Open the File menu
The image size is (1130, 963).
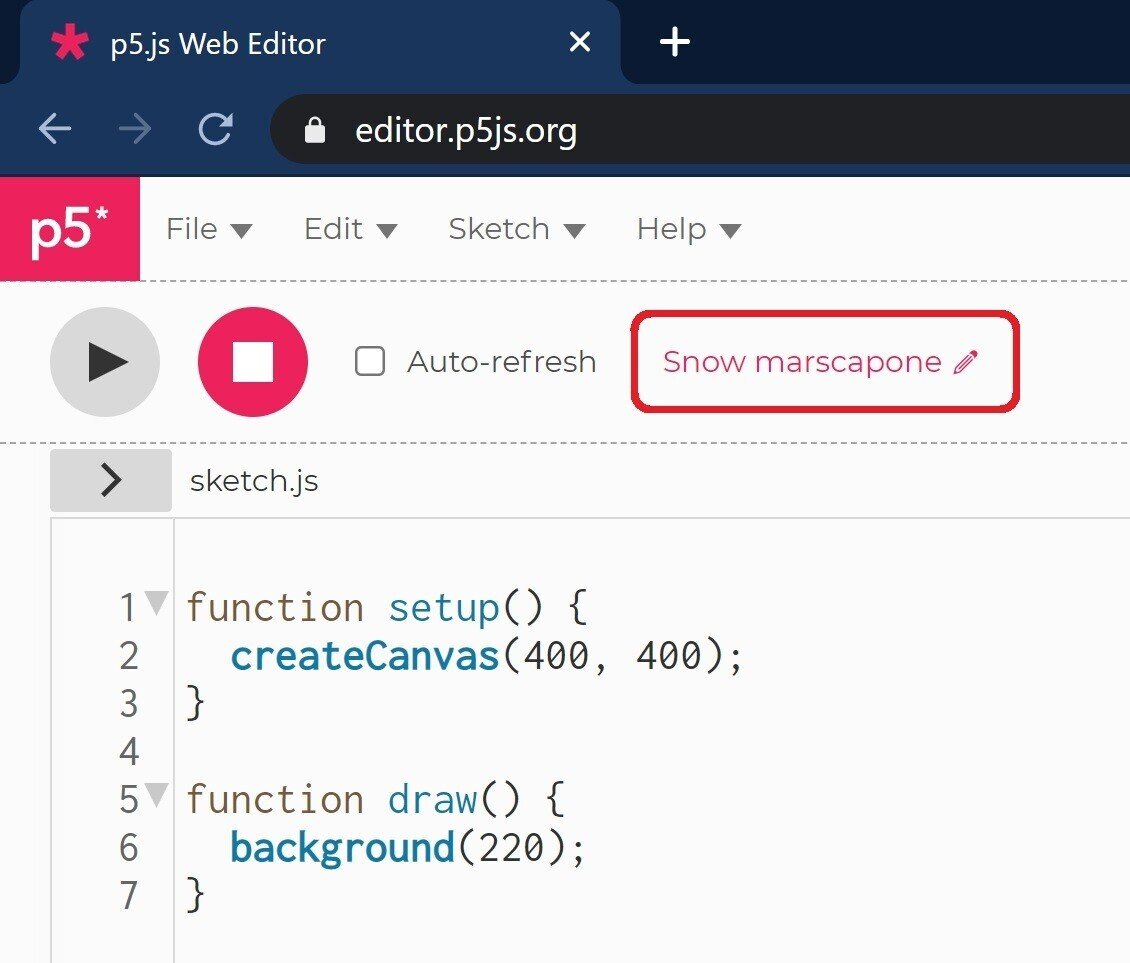click(209, 229)
